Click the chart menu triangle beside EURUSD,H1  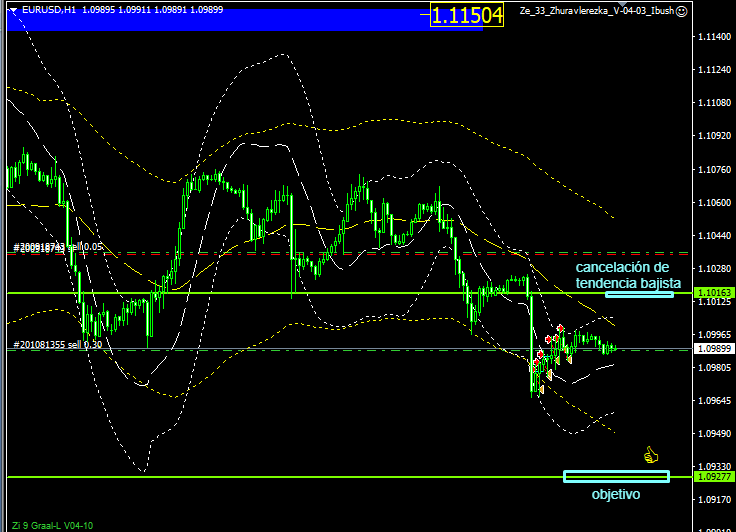click(x=13, y=9)
